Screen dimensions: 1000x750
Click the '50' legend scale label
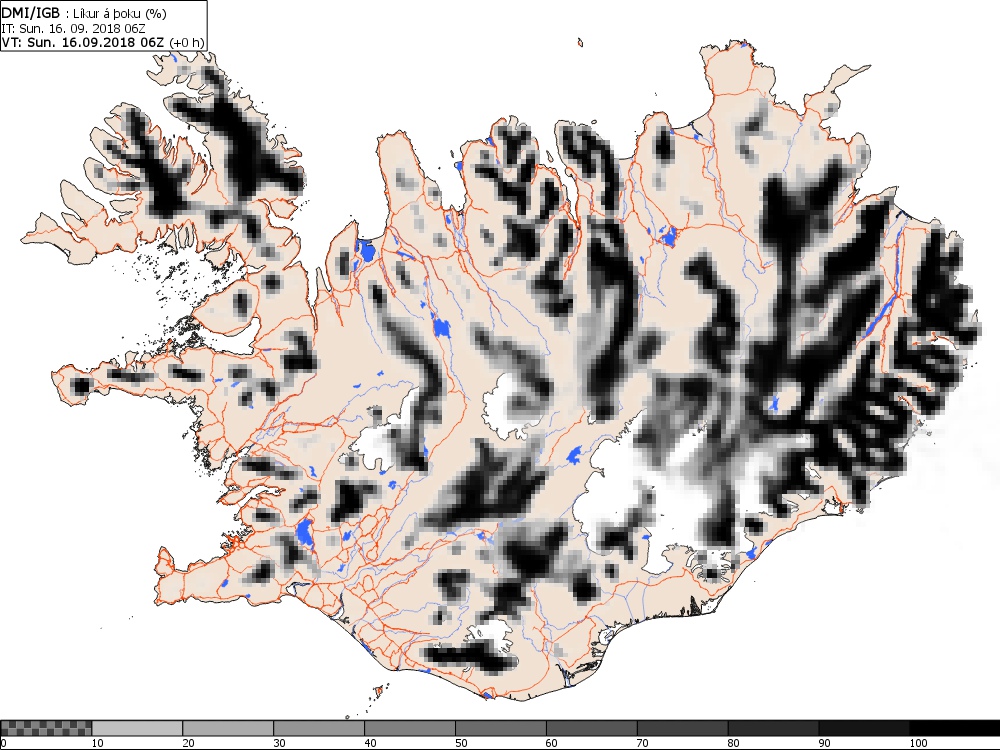[461, 743]
